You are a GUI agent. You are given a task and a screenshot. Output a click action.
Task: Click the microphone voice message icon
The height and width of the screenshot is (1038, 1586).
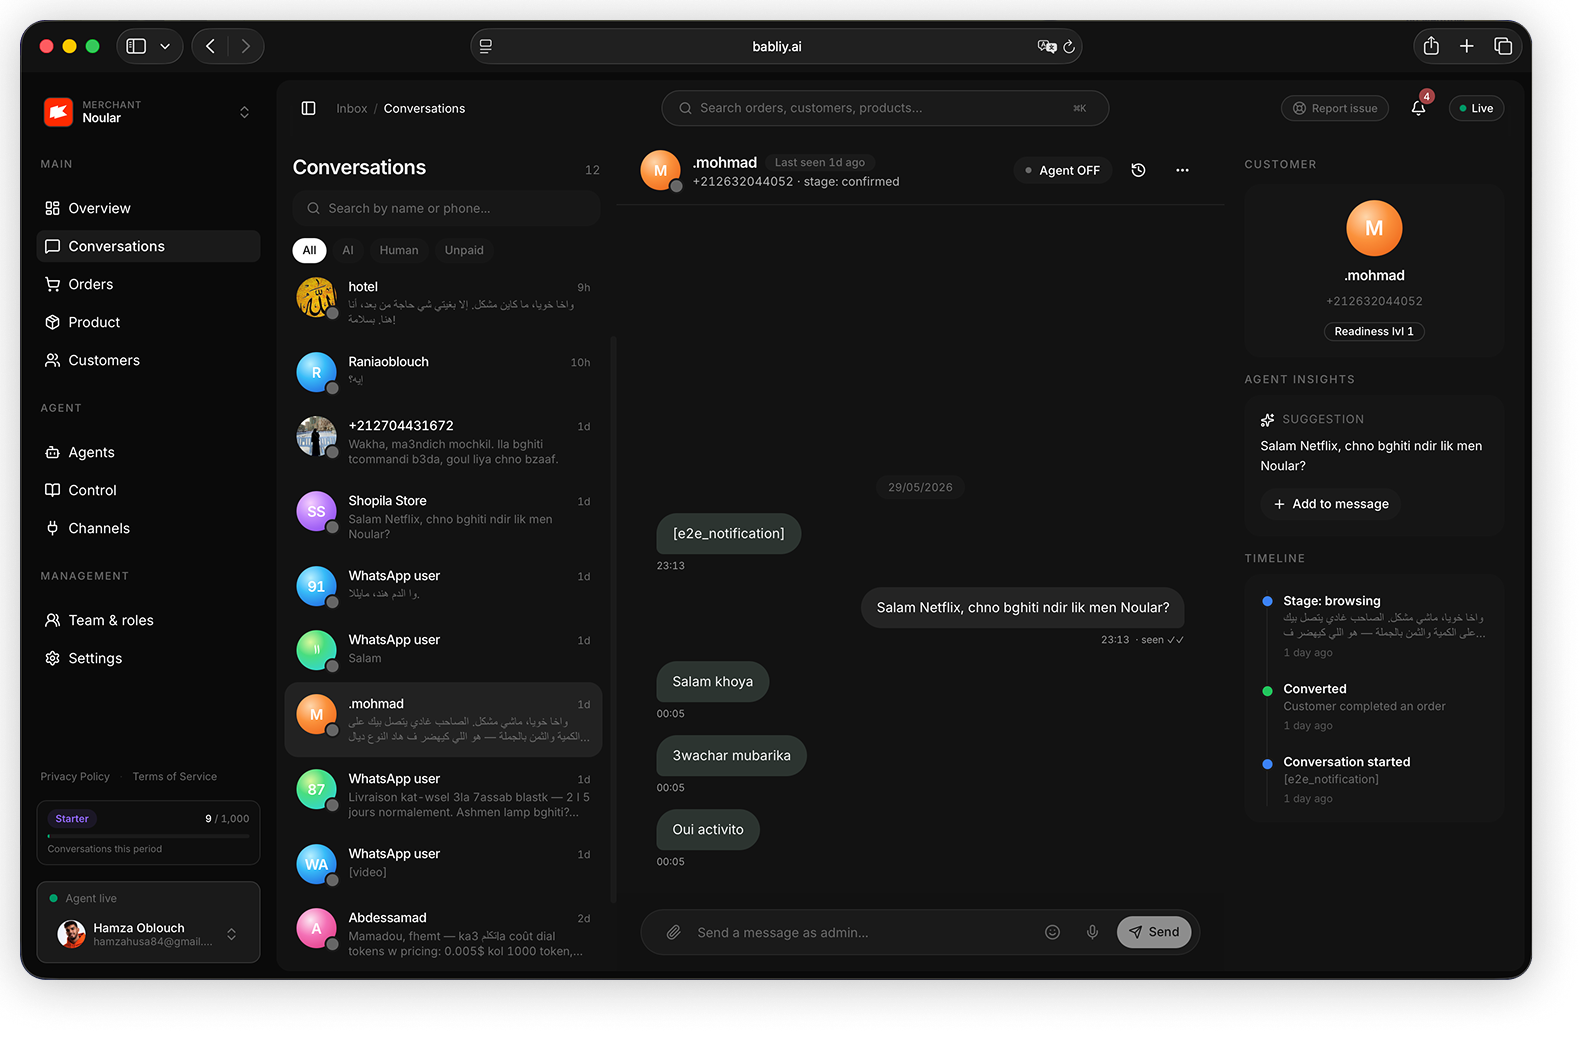(x=1093, y=932)
